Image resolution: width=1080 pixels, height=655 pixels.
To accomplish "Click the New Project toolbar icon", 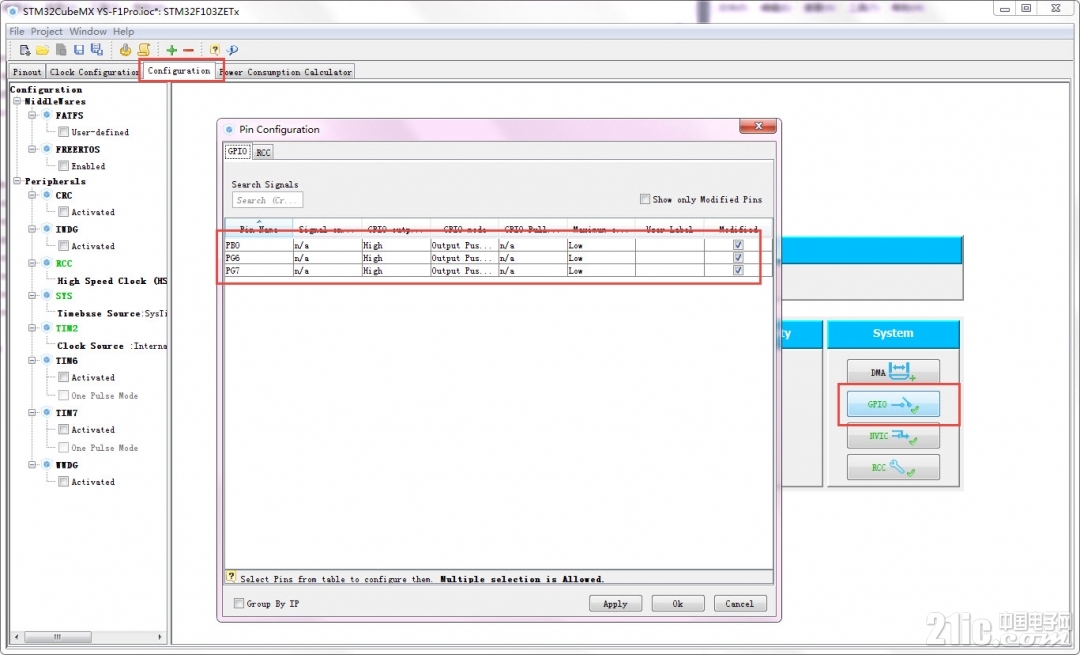I will pos(25,50).
